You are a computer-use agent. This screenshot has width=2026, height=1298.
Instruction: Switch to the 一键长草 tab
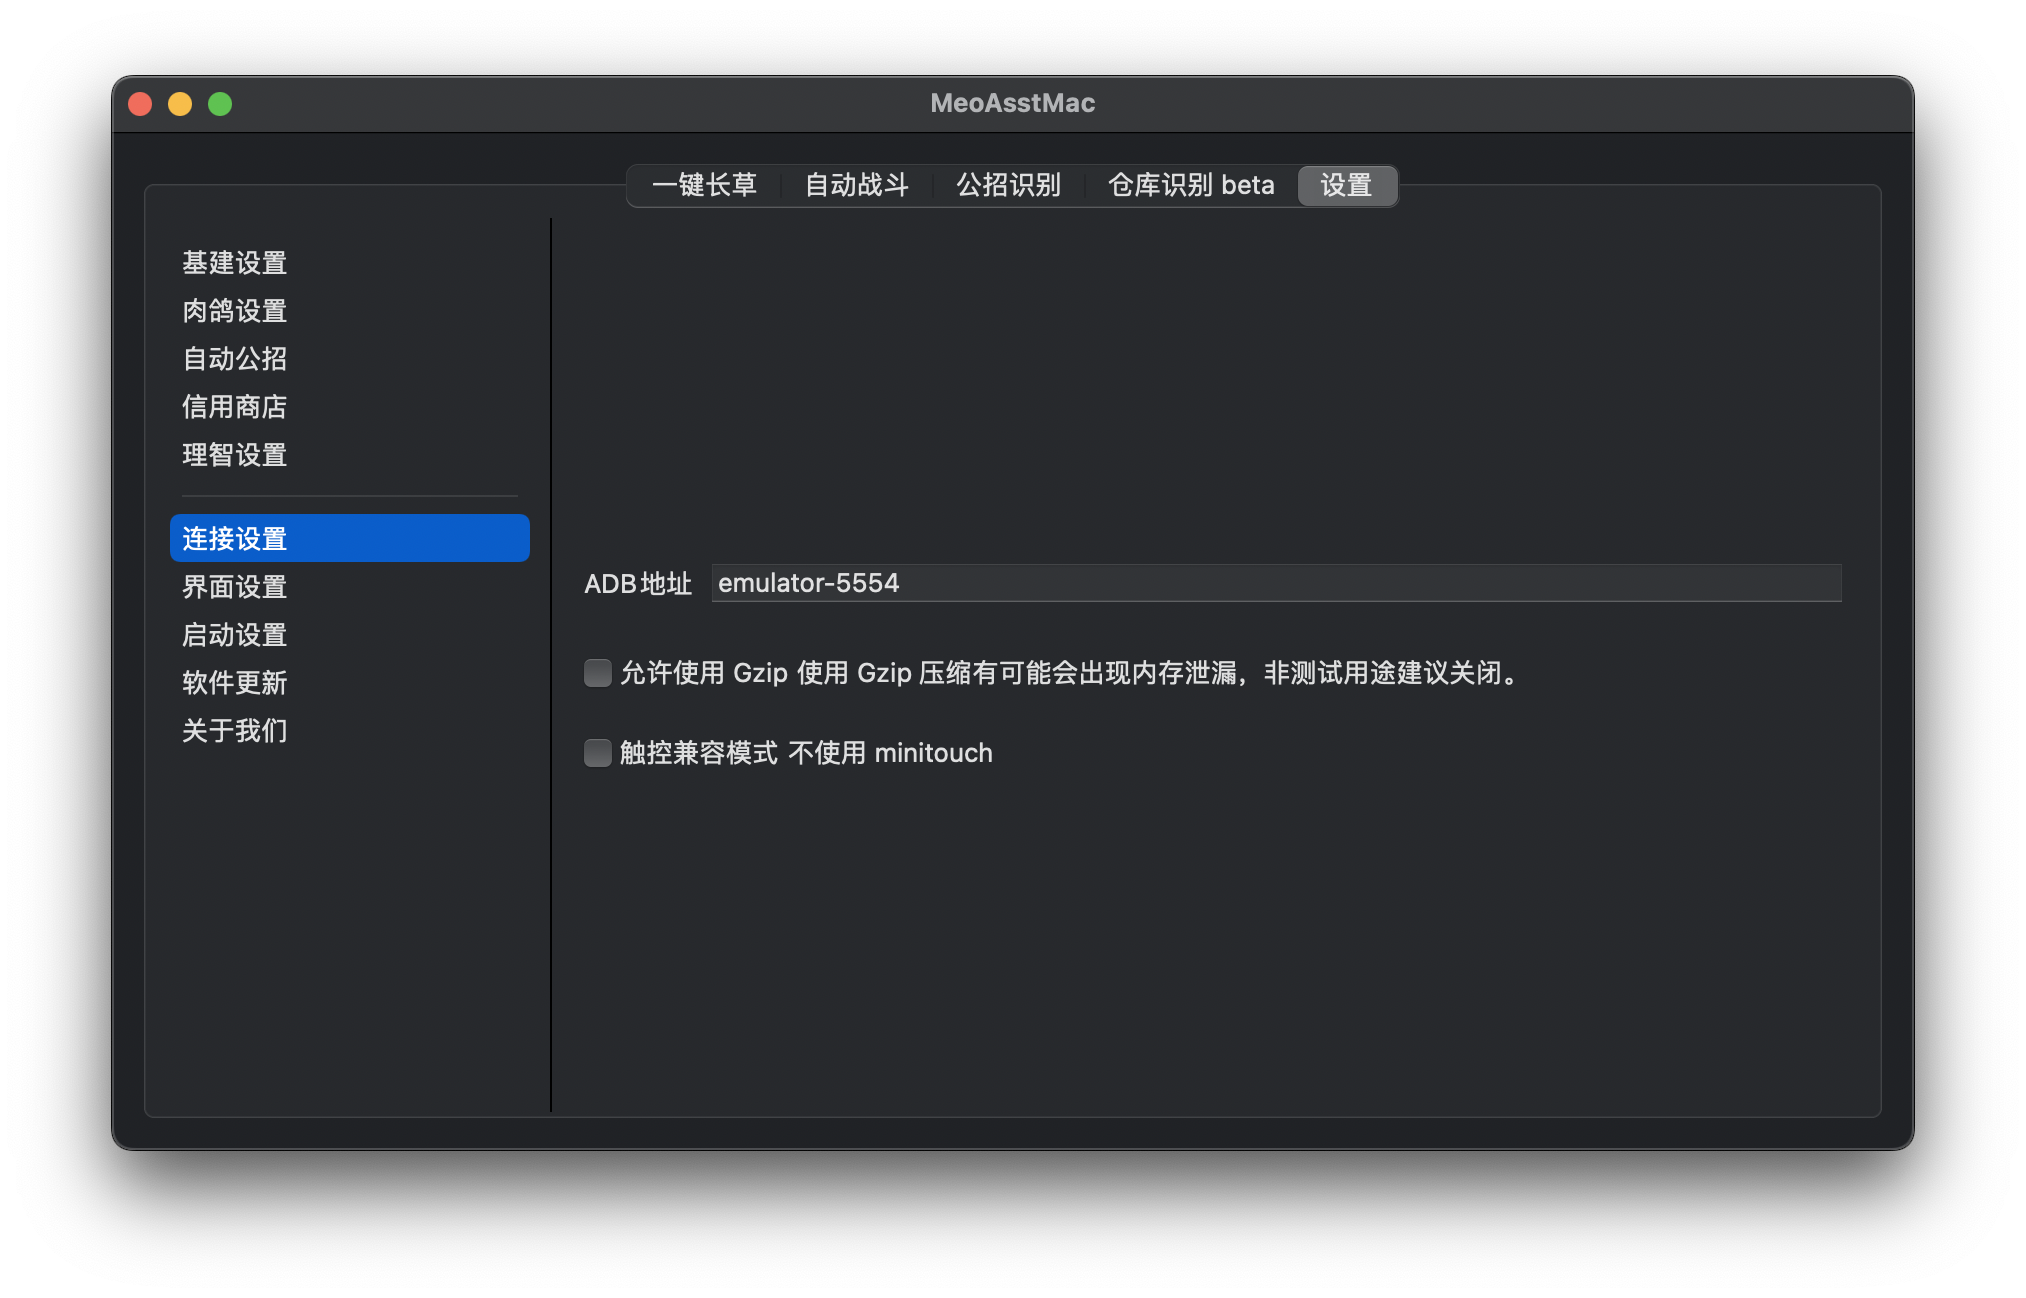pyautogui.click(x=704, y=185)
